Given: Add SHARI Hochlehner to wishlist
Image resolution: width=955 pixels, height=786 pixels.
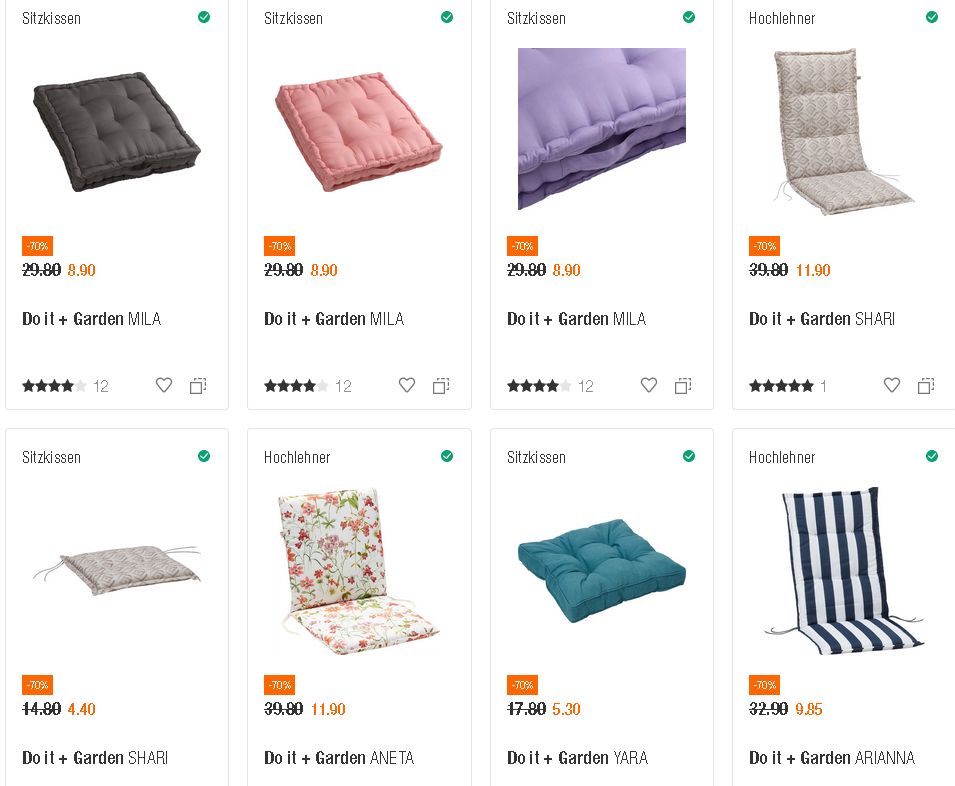Looking at the screenshot, I should (x=892, y=385).
